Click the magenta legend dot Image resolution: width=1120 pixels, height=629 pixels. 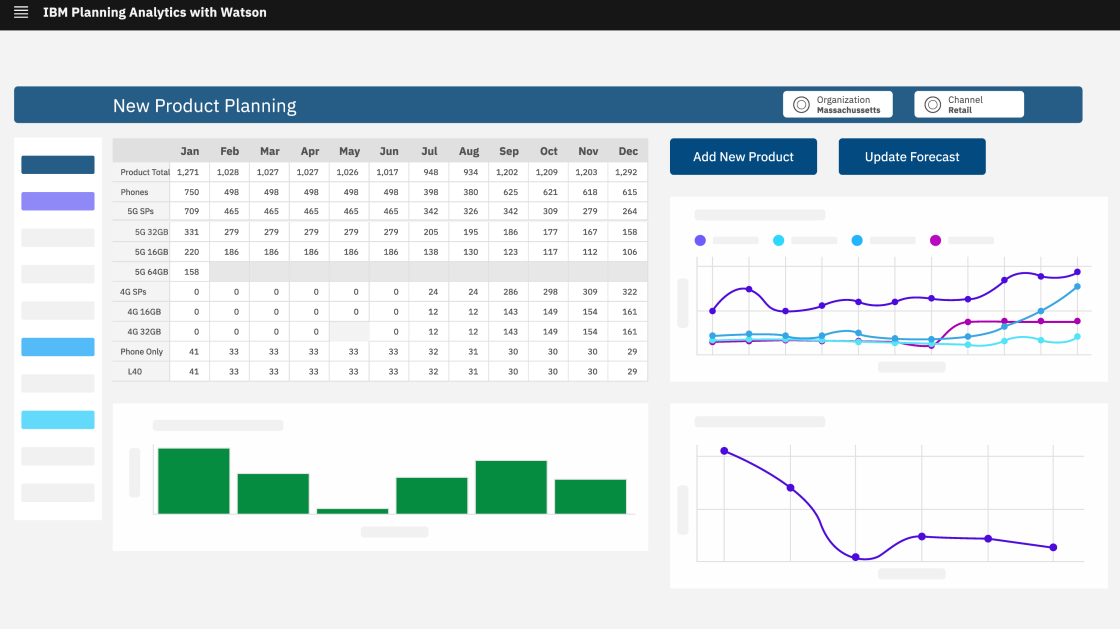click(935, 241)
